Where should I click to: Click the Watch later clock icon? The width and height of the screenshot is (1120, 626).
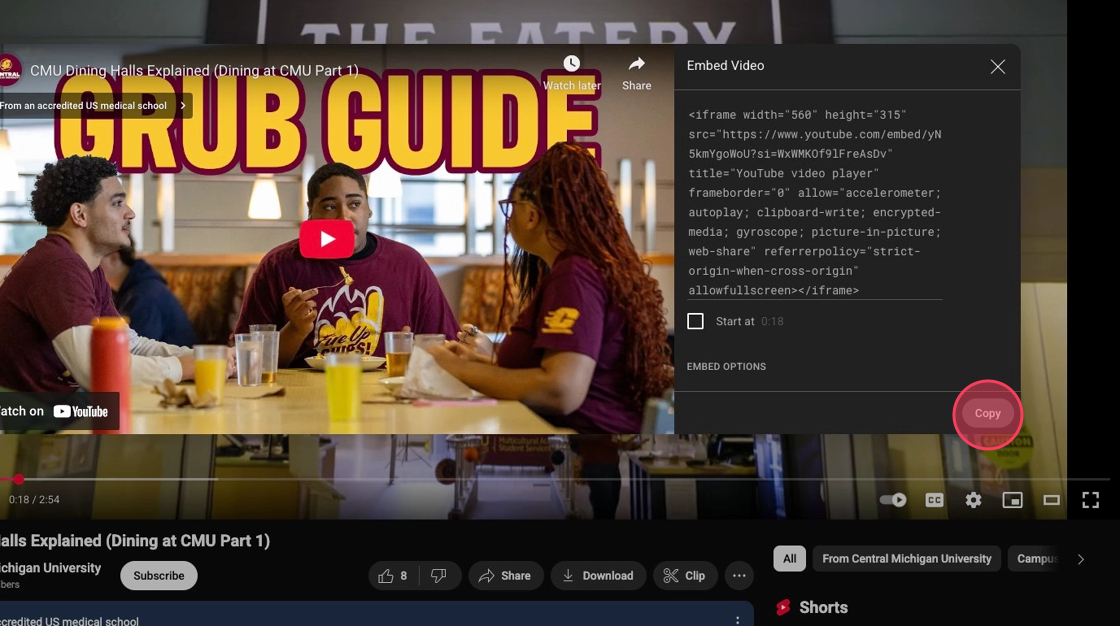tap(571, 64)
